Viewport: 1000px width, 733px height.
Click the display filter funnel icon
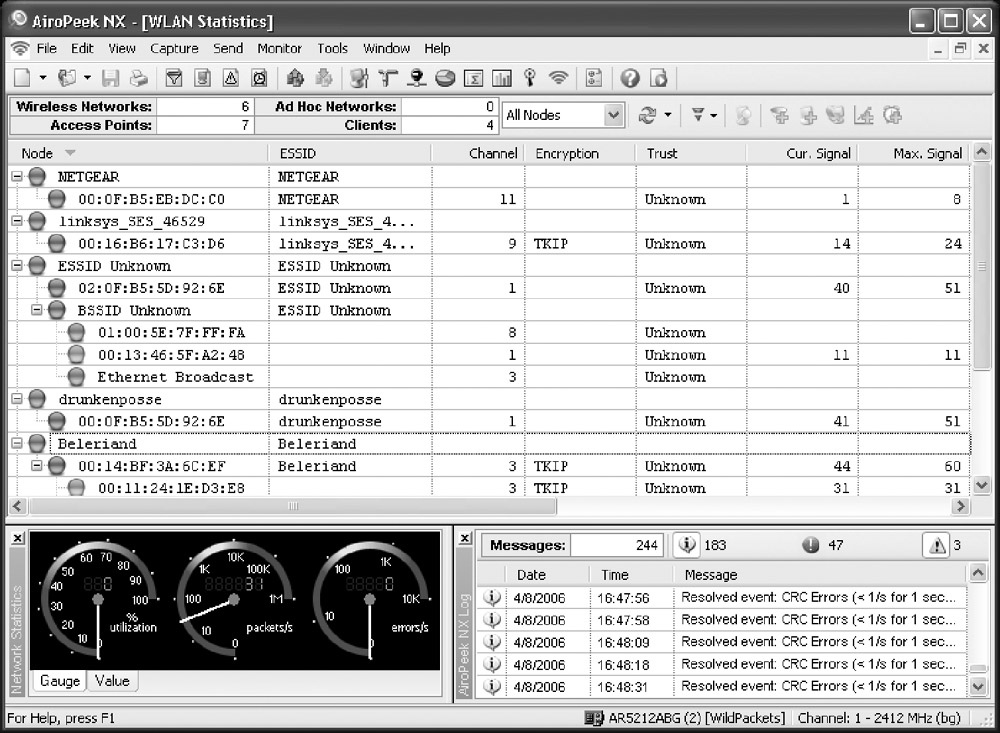click(x=698, y=115)
